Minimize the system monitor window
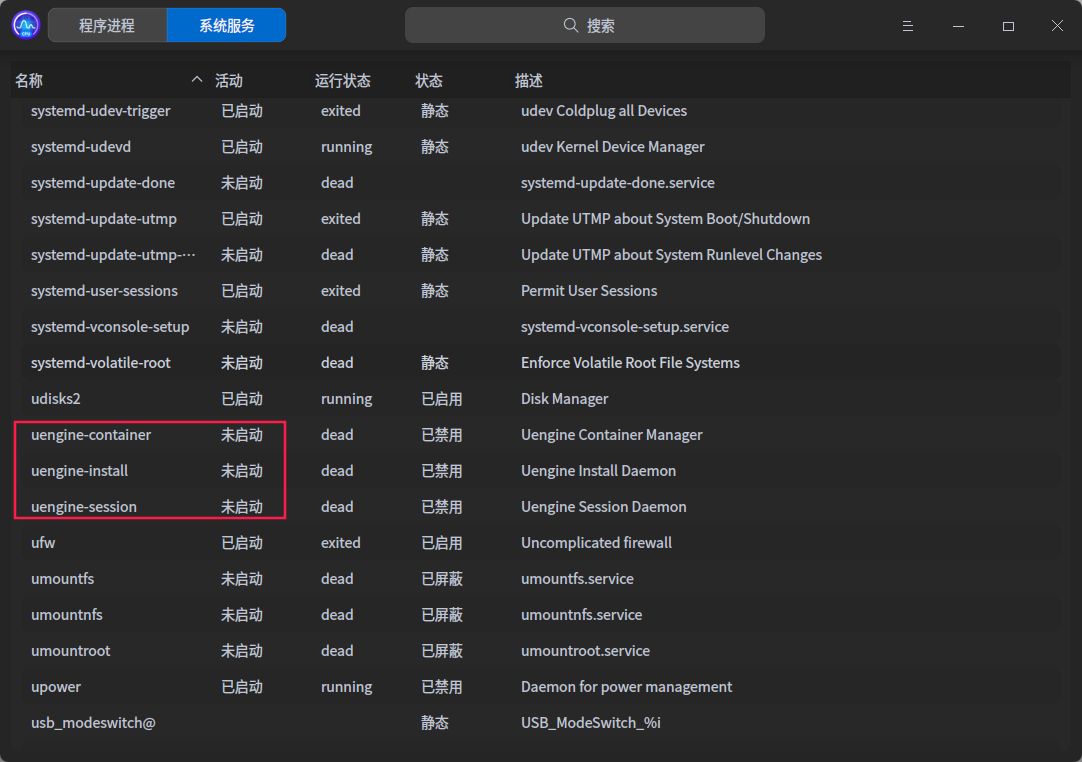This screenshot has height=762, width=1082. click(x=958, y=26)
